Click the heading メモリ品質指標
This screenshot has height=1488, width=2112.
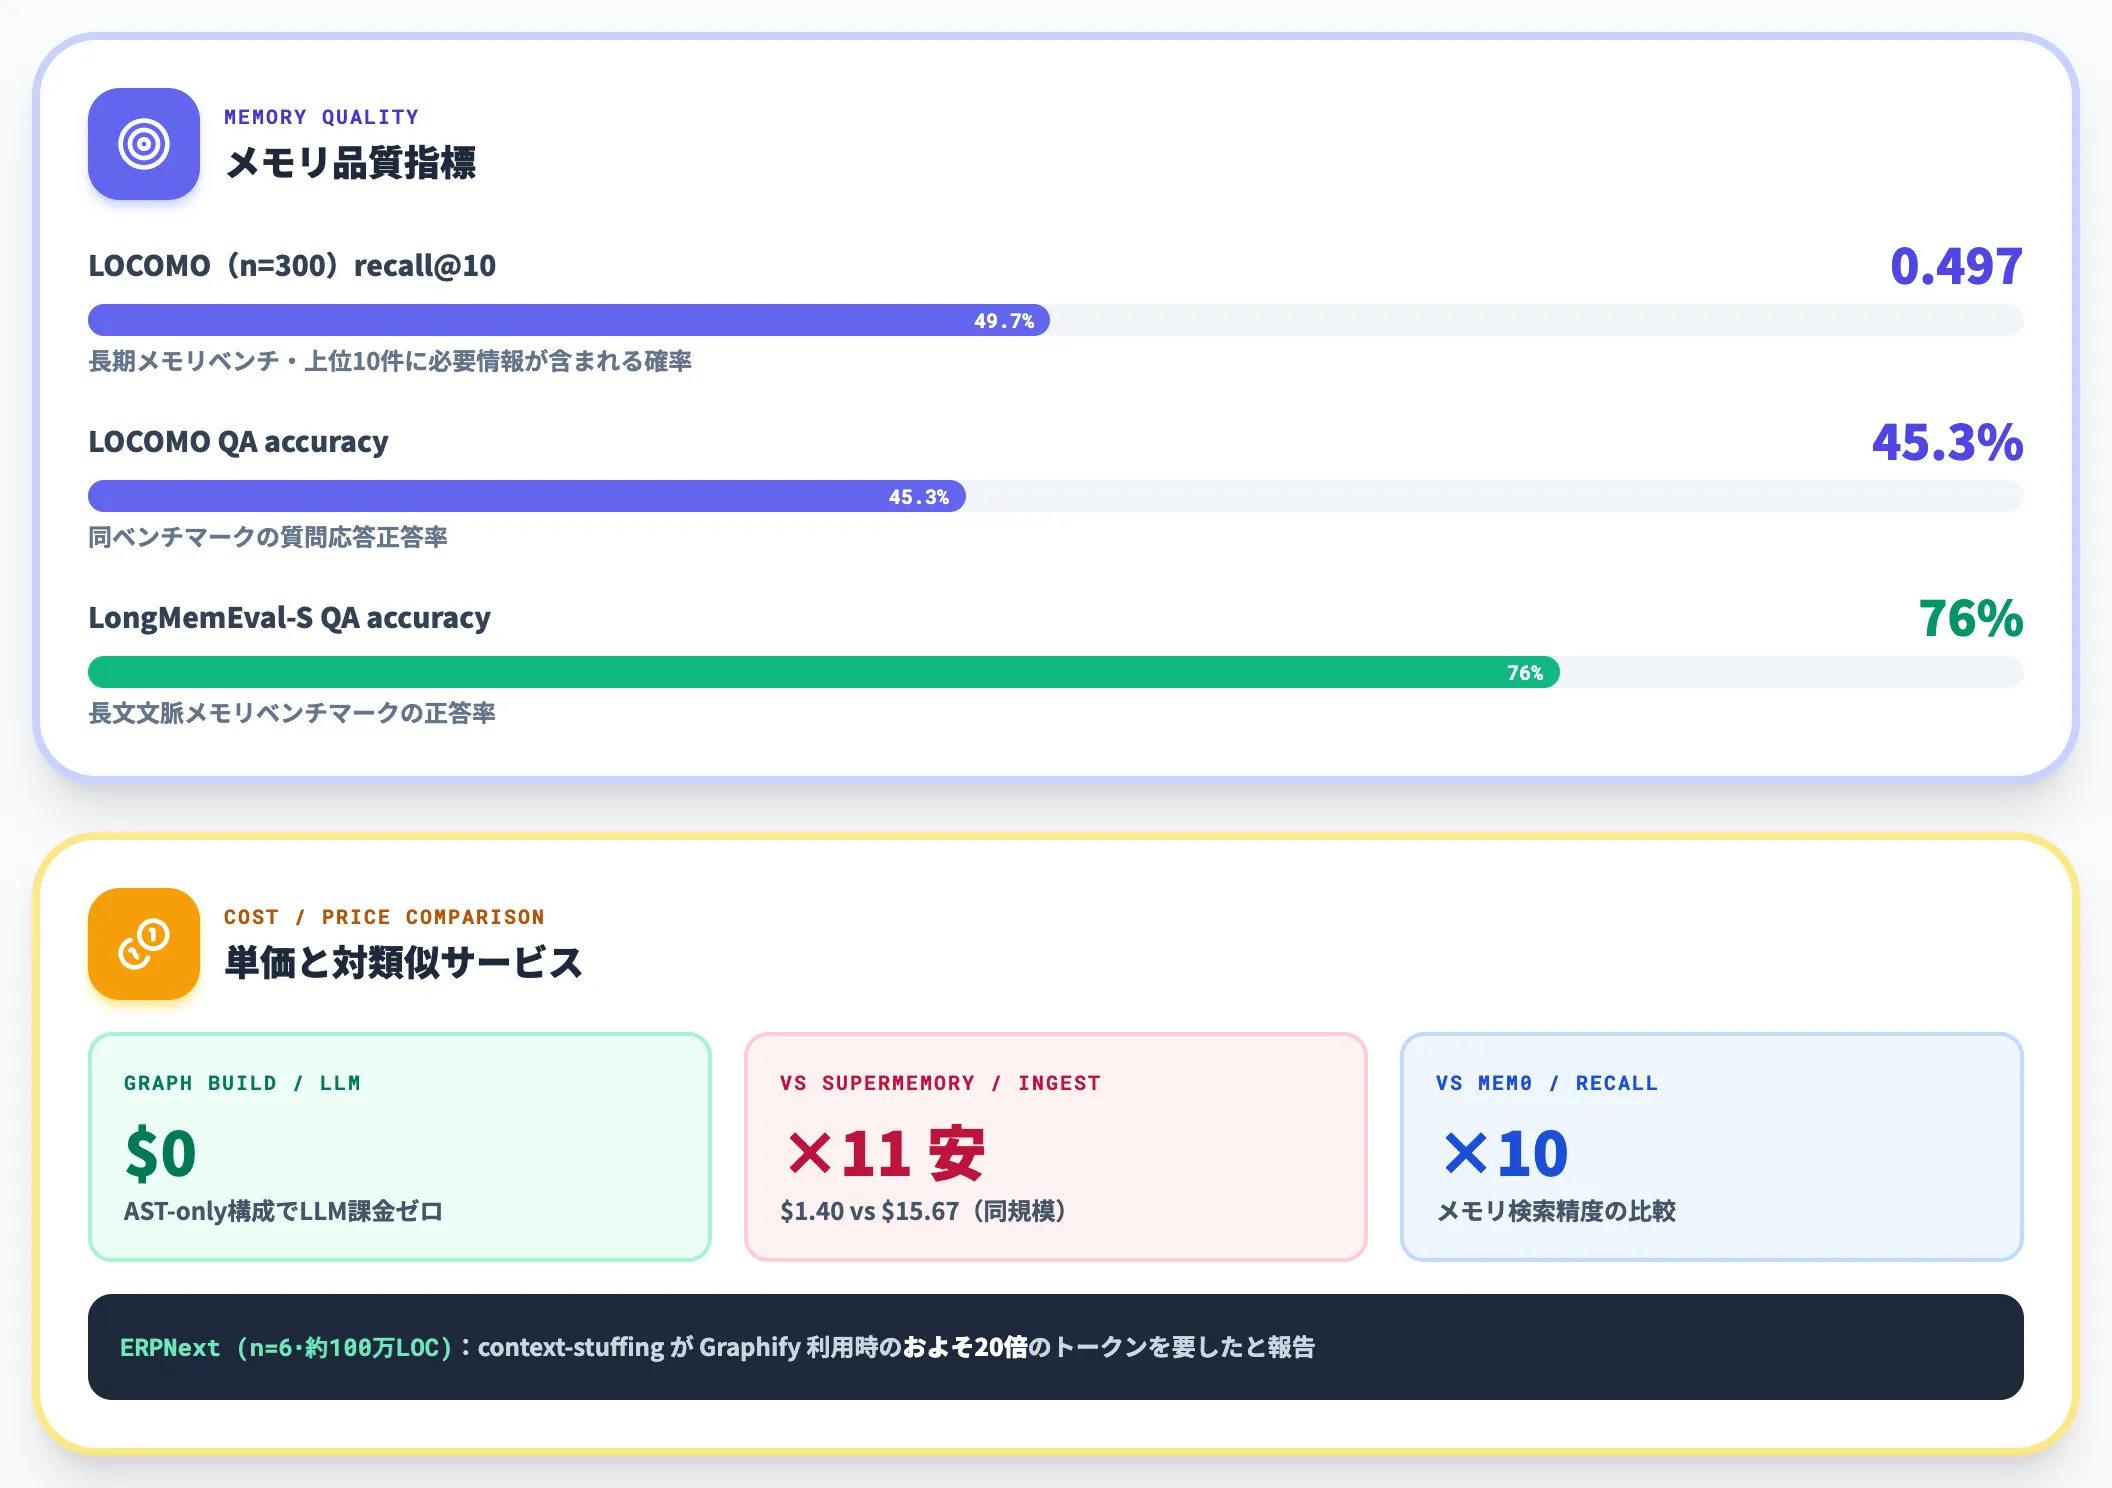350,163
